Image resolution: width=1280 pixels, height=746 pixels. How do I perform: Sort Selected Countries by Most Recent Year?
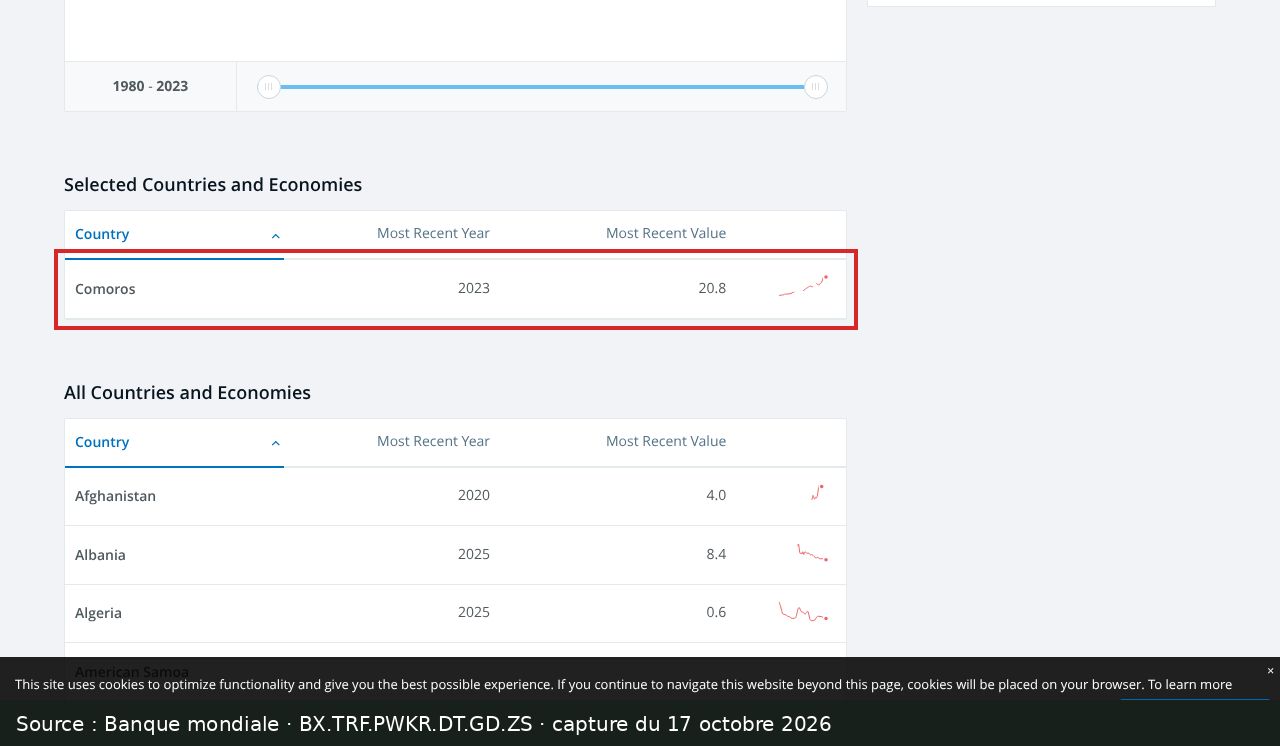click(x=433, y=233)
